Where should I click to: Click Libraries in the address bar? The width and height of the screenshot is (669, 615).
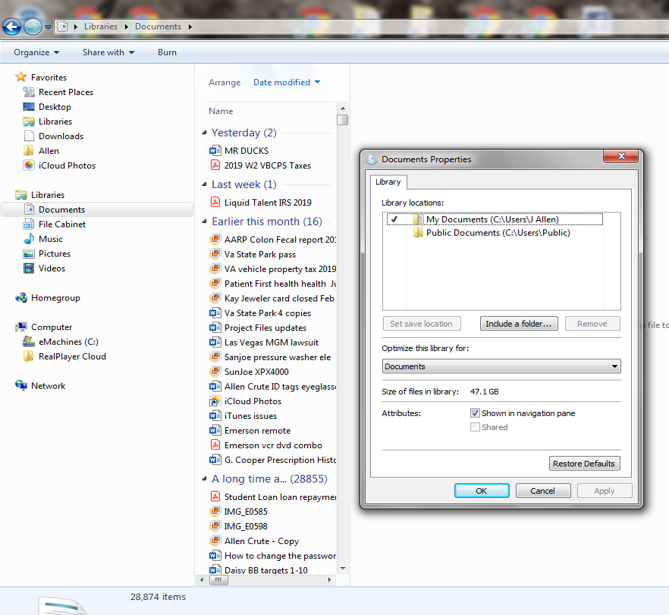pyautogui.click(x=101, y=26)
